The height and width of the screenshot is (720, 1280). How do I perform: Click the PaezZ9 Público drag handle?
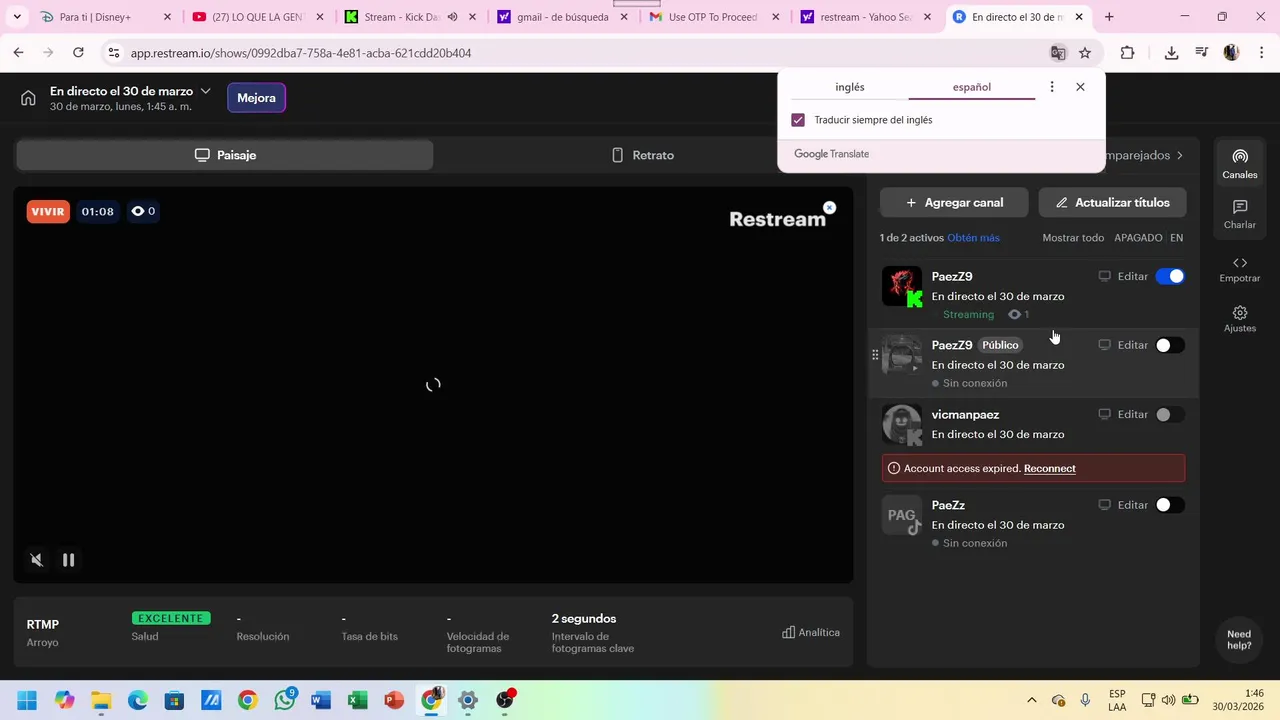875,355
